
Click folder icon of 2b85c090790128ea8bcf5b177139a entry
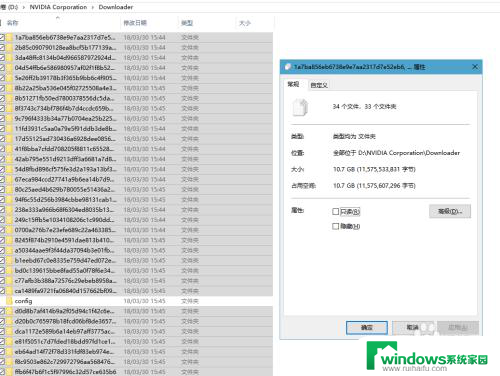[x=10, y=48]
